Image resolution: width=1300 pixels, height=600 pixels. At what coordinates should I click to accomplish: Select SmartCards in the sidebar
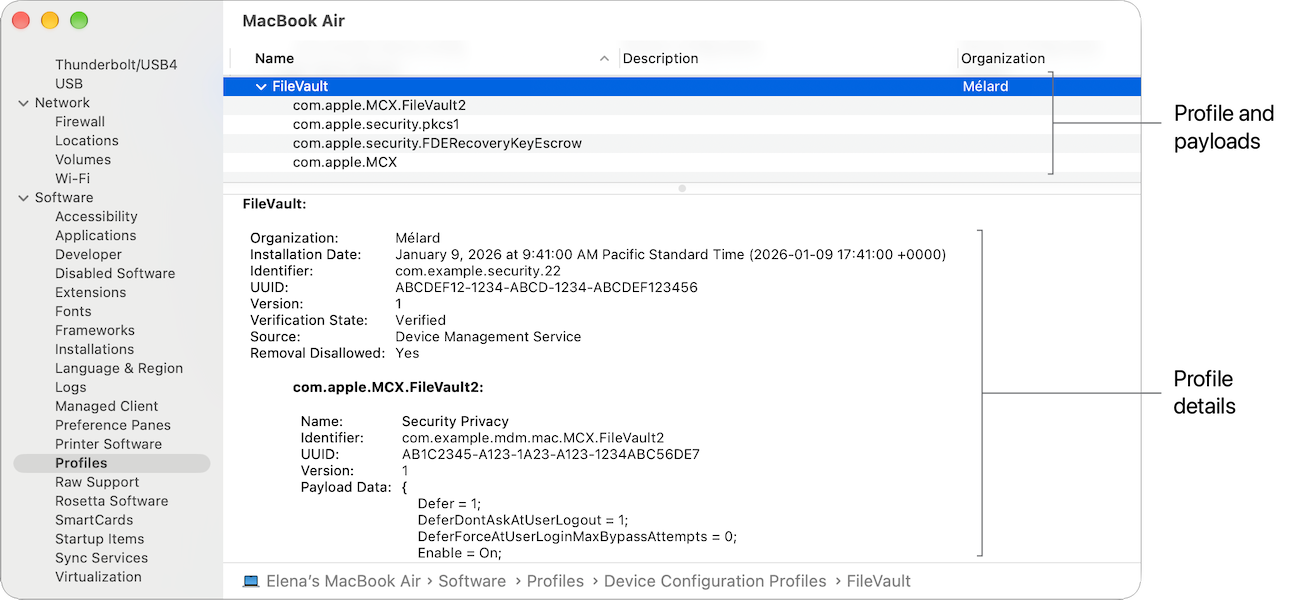[94, 521]
